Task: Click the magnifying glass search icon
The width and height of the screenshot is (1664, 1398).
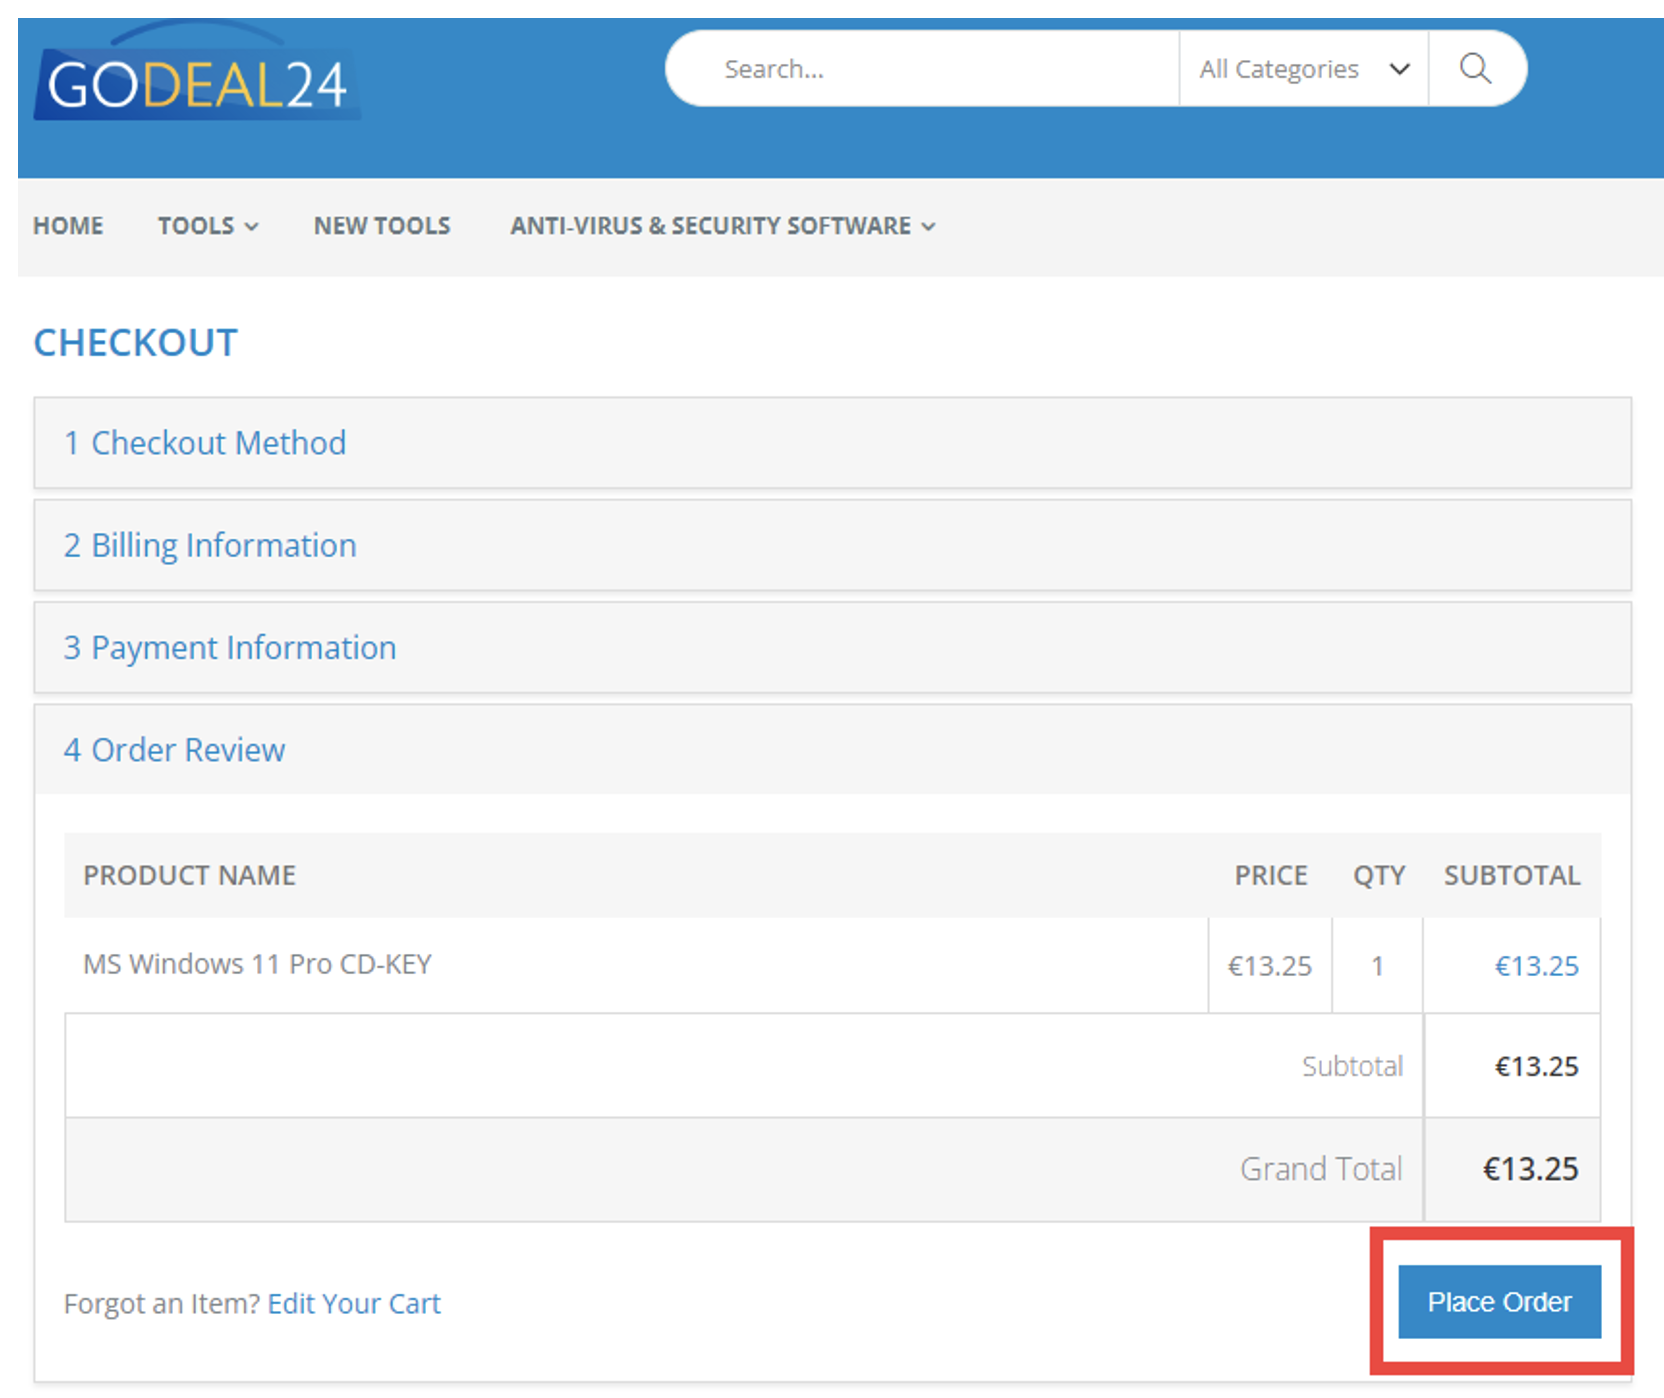Action: pyautogui.click(x=1475, y=69)
